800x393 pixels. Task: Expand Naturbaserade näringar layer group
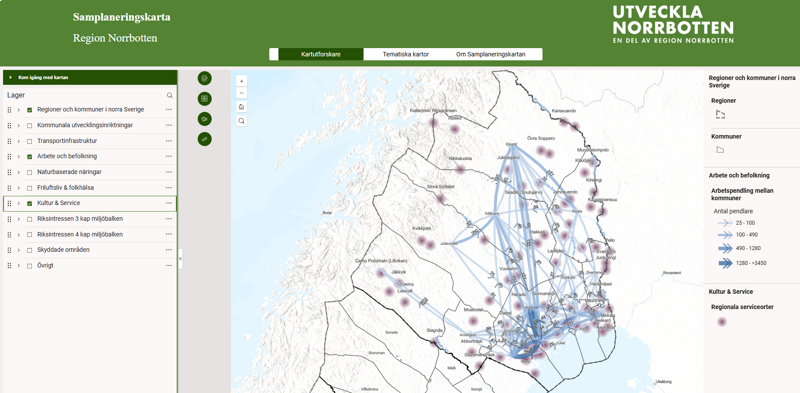tap(19, 172)
